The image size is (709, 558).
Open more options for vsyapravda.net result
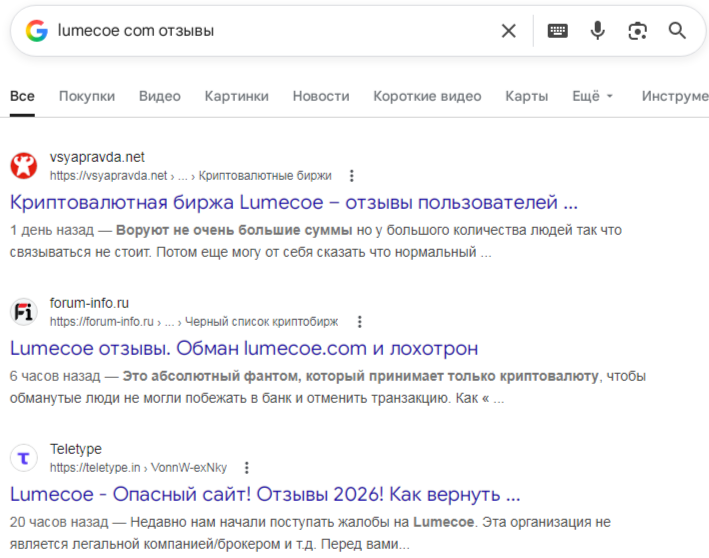(x=351, y=175)
